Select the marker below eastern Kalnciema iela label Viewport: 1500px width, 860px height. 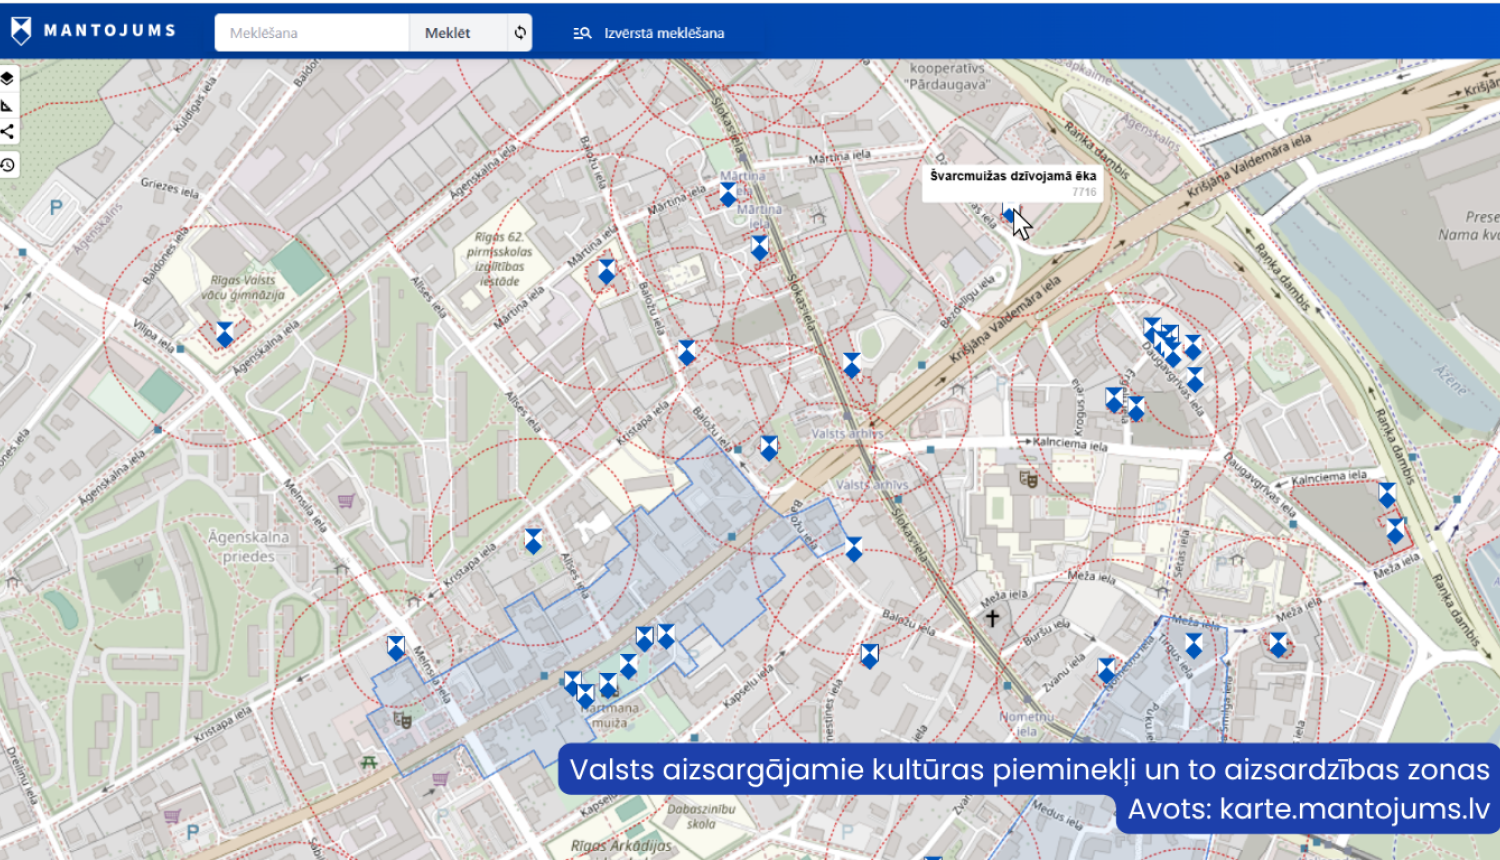[1387, 495]
